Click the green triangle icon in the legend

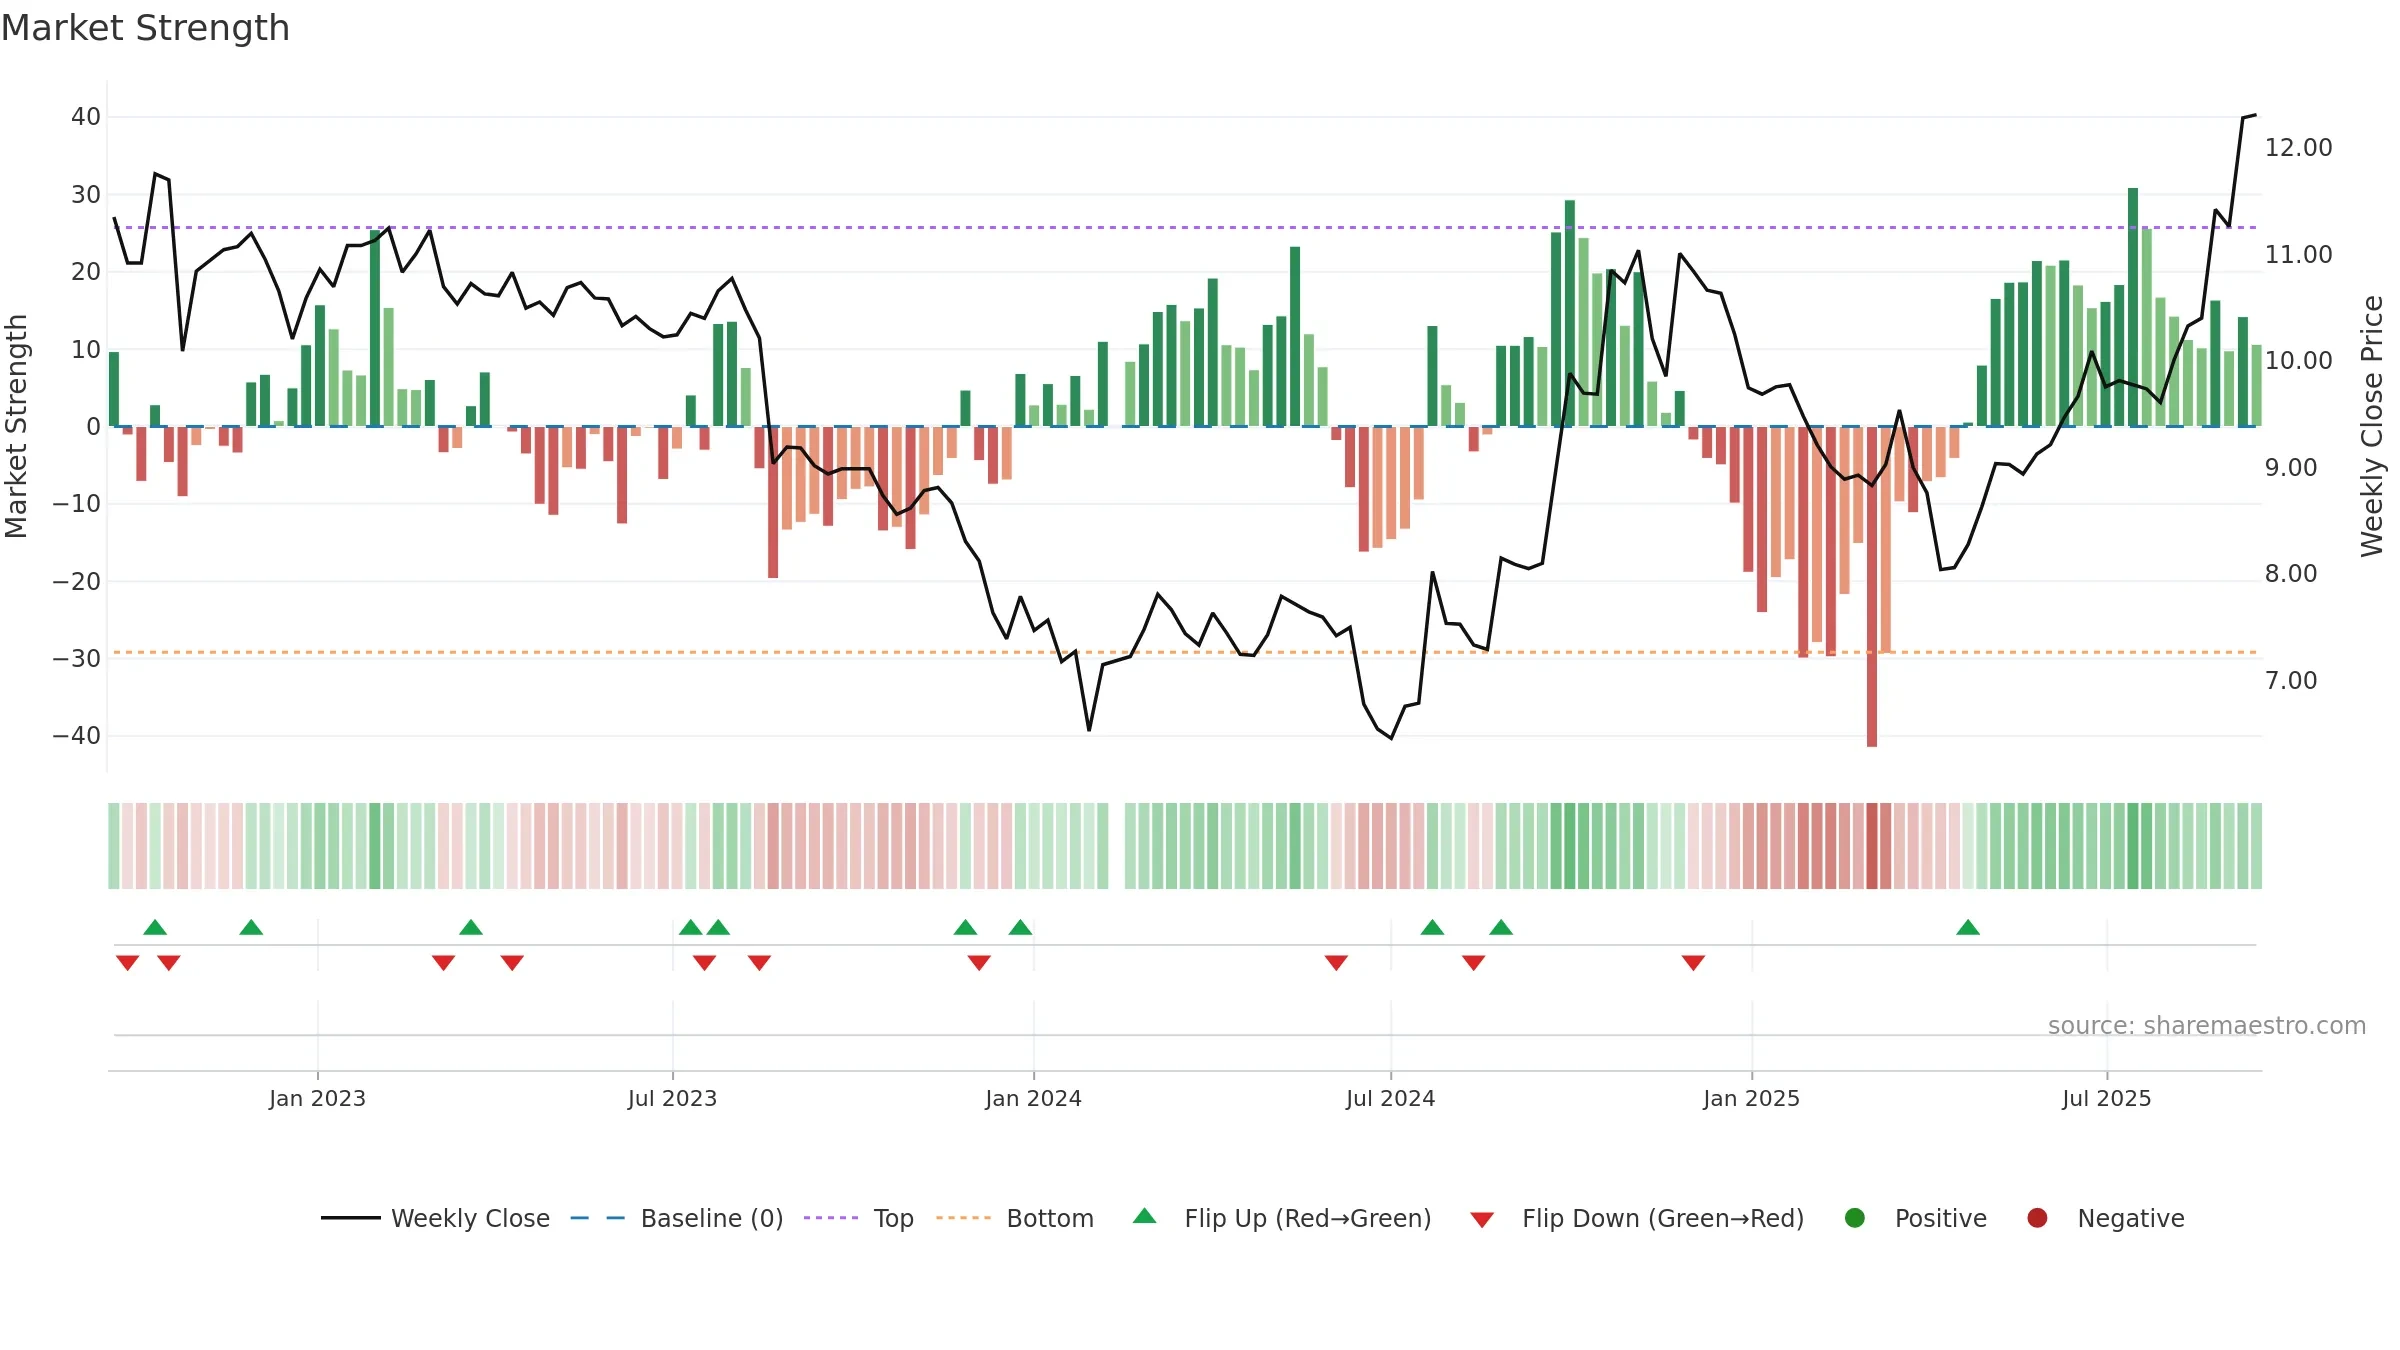1145,1216
